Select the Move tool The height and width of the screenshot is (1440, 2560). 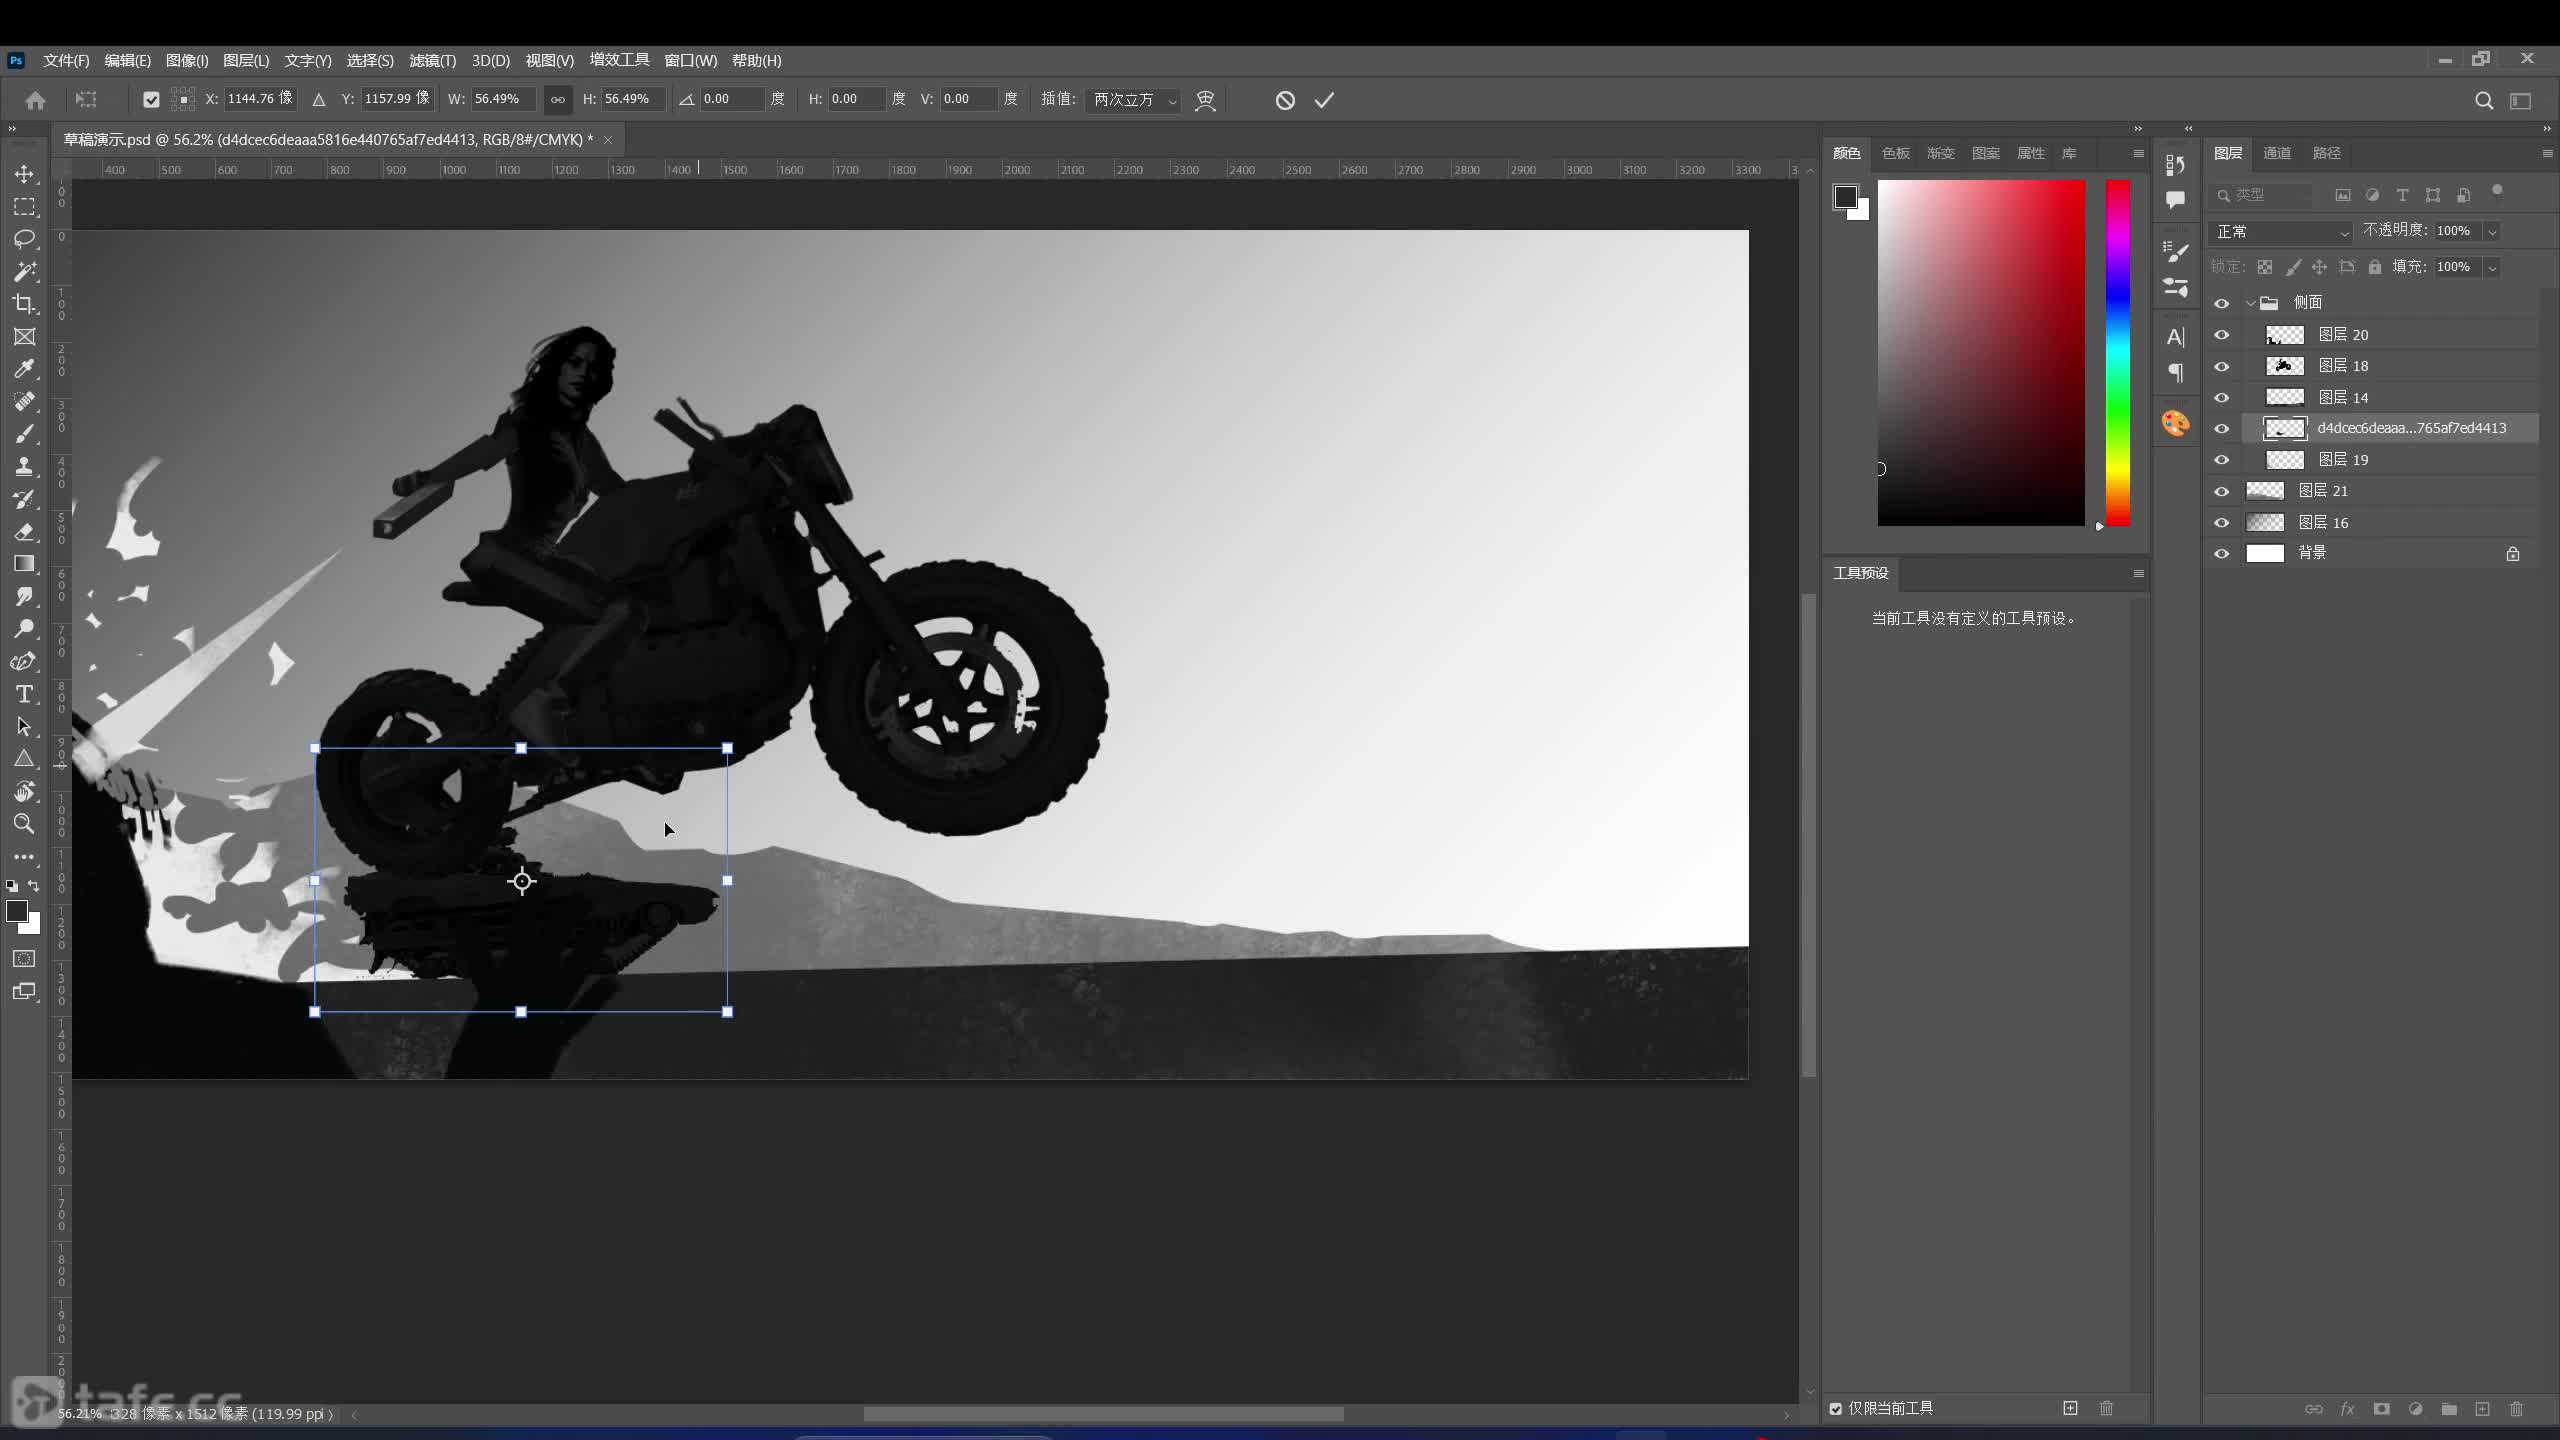[x=24, y=174]
